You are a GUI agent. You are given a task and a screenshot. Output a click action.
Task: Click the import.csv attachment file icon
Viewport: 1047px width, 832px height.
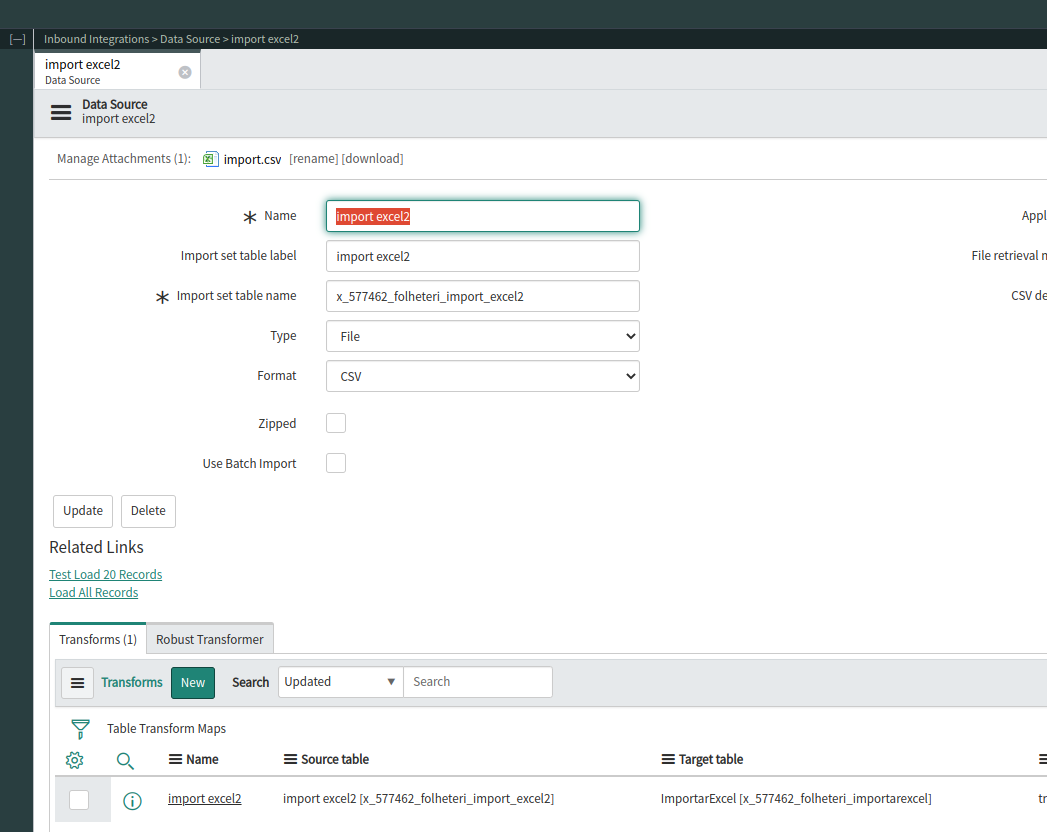210,159
